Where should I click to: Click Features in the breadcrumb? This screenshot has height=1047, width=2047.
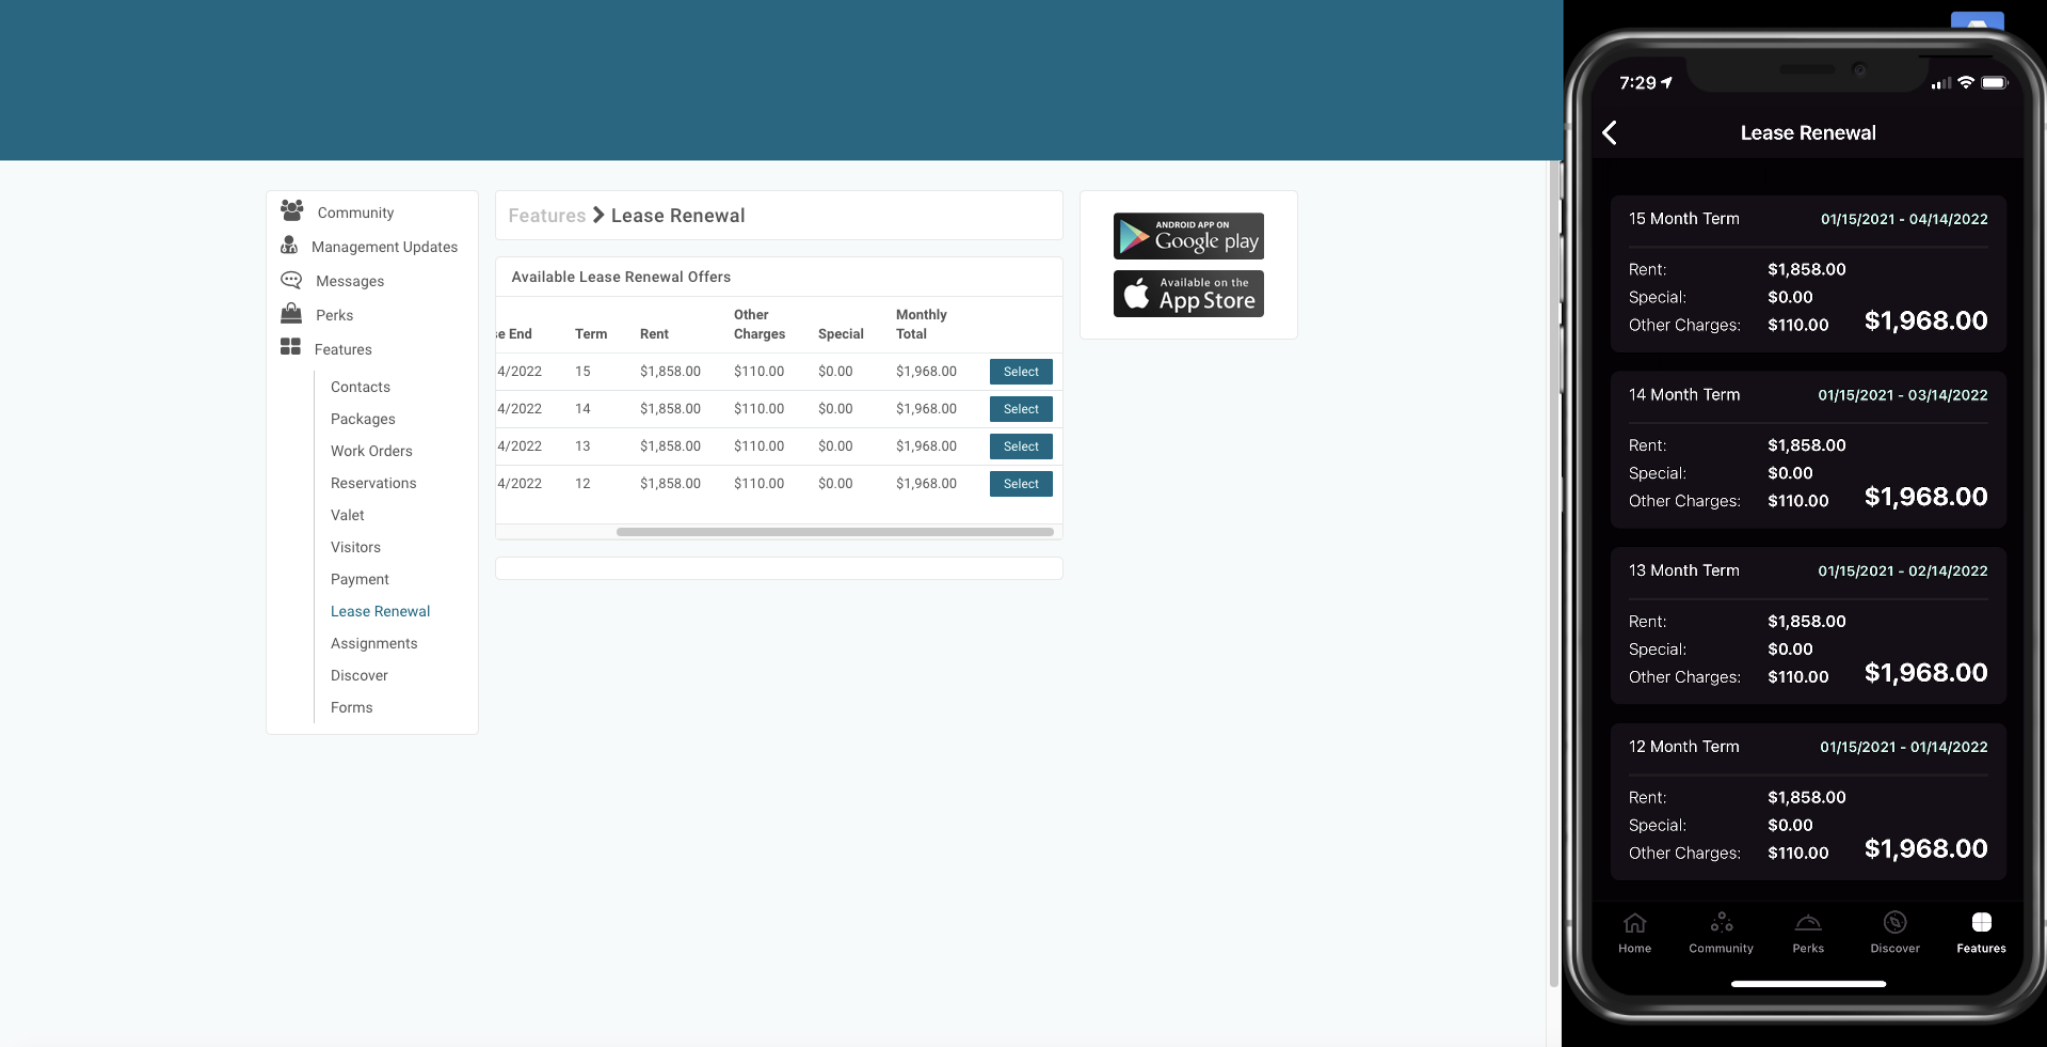tap(546, 216)
